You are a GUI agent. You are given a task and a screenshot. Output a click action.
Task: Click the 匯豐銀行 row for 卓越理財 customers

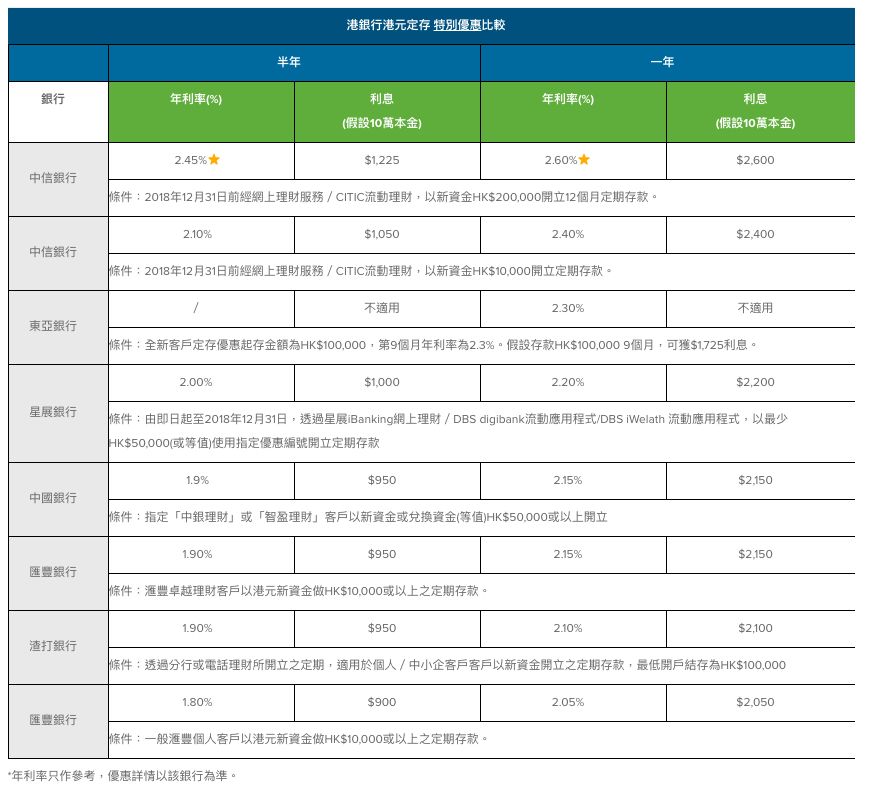58,574
